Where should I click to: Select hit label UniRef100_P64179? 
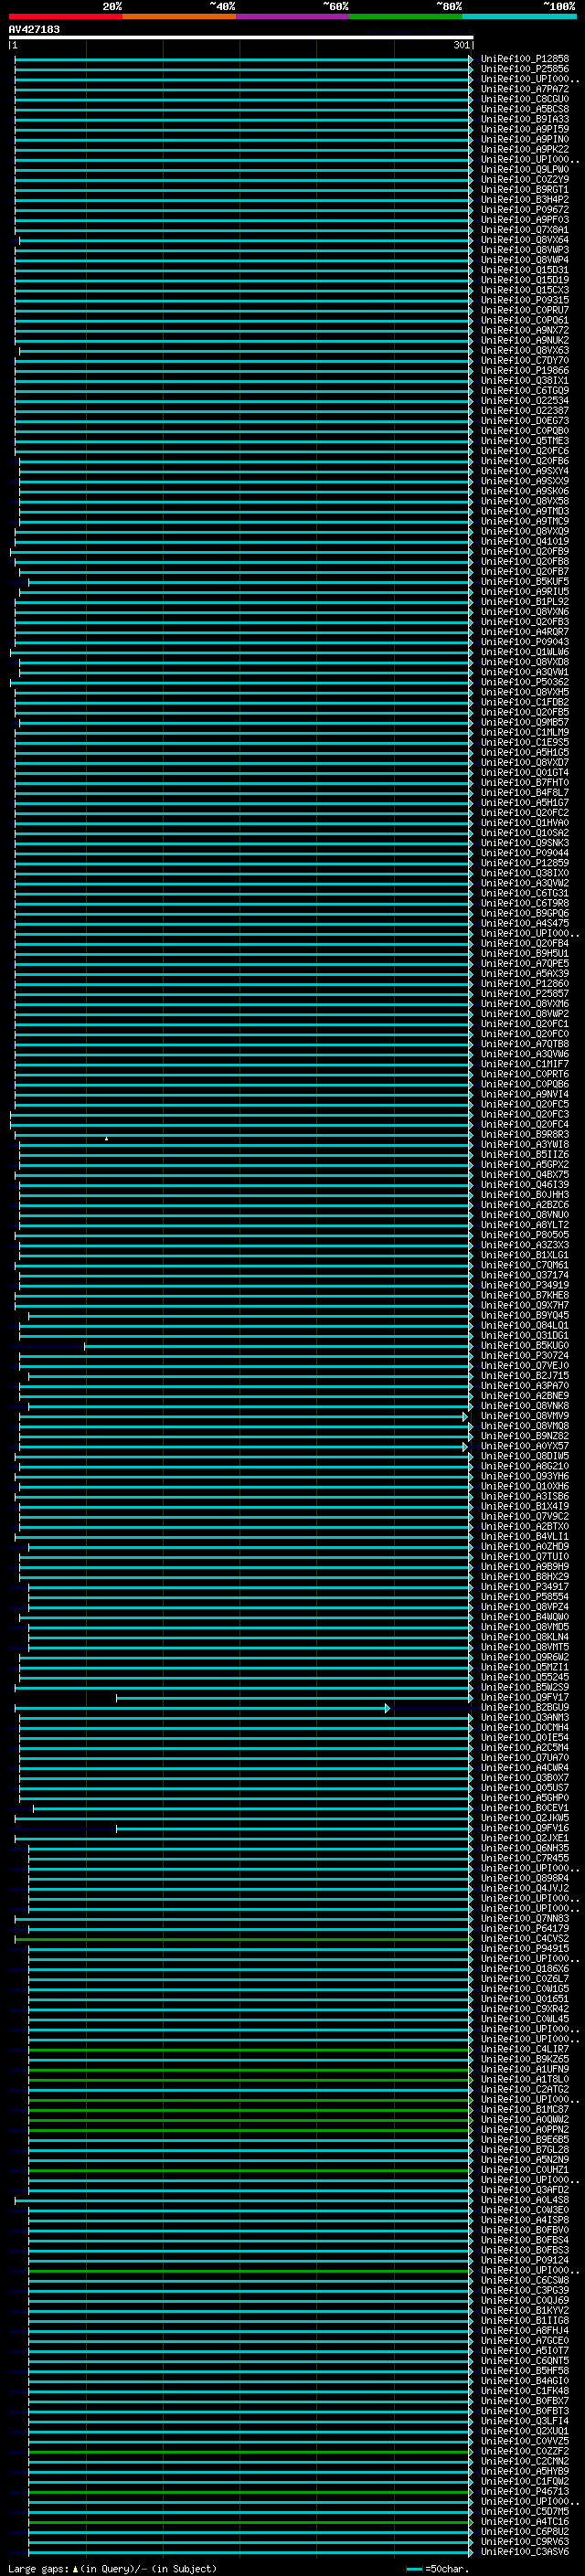coord(525,1928)
